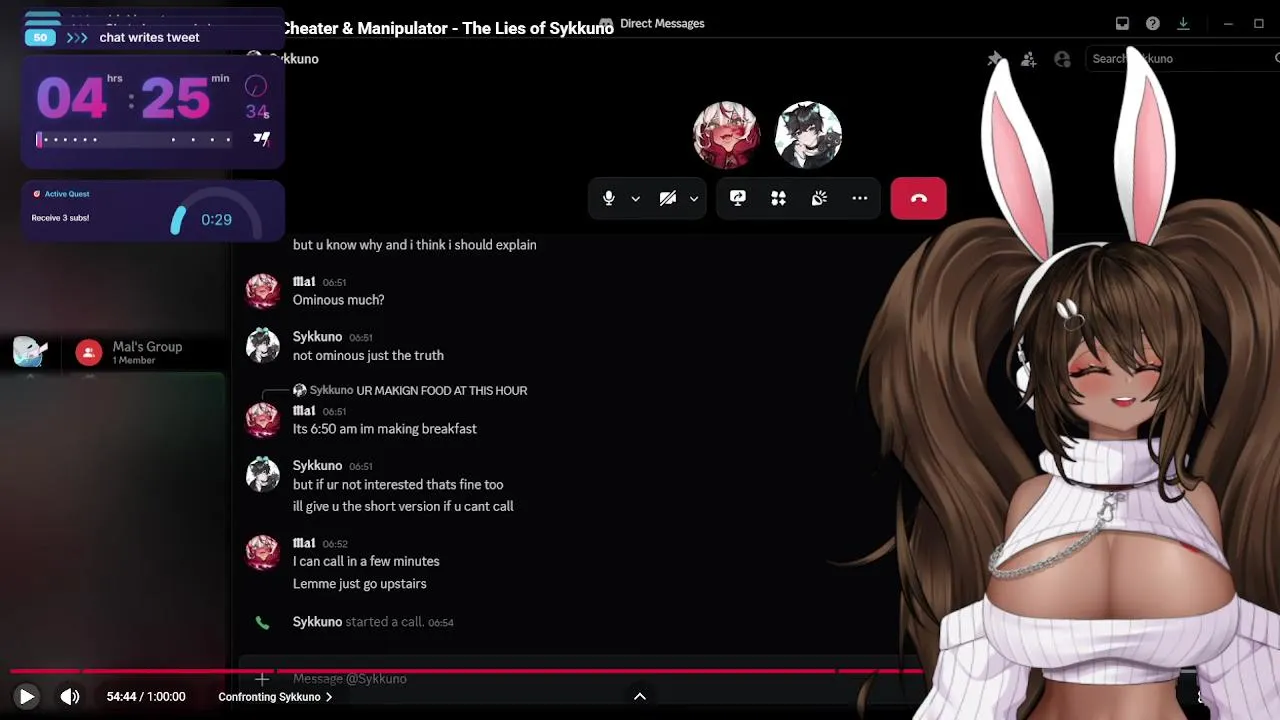Open camera options dropdown arrow
This screenshot has height=720, width=1280.
[x=694, y=199]
